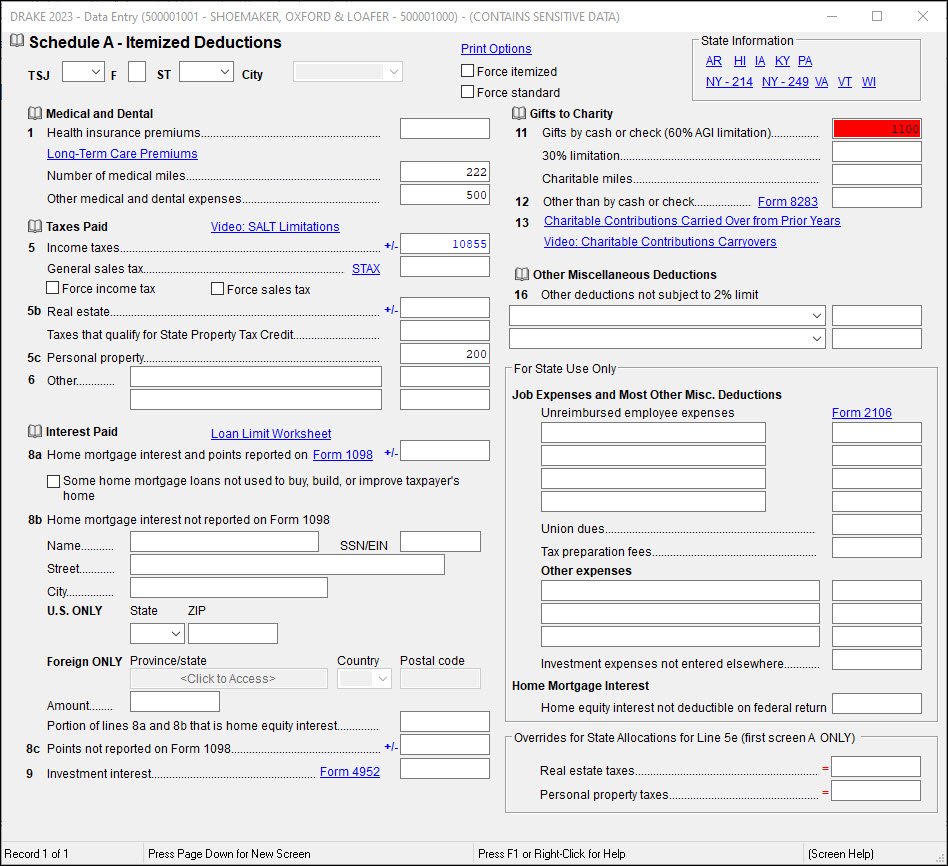Click the Income taxes amount field
948x866 pixels.
(x=445, y=244)
